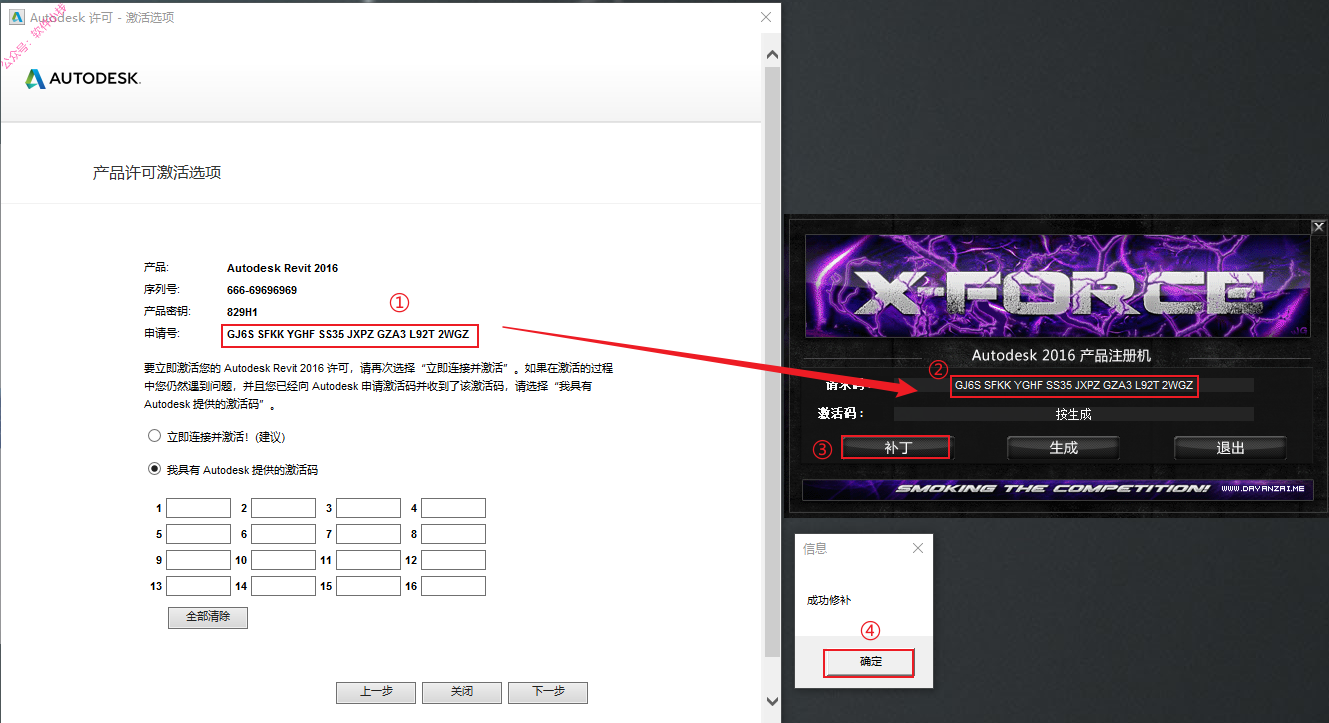1329x723 pixels.
Task: Click the 退出 exit button in X-Force
Action: pyautogui.click(x=1230, y=447)
